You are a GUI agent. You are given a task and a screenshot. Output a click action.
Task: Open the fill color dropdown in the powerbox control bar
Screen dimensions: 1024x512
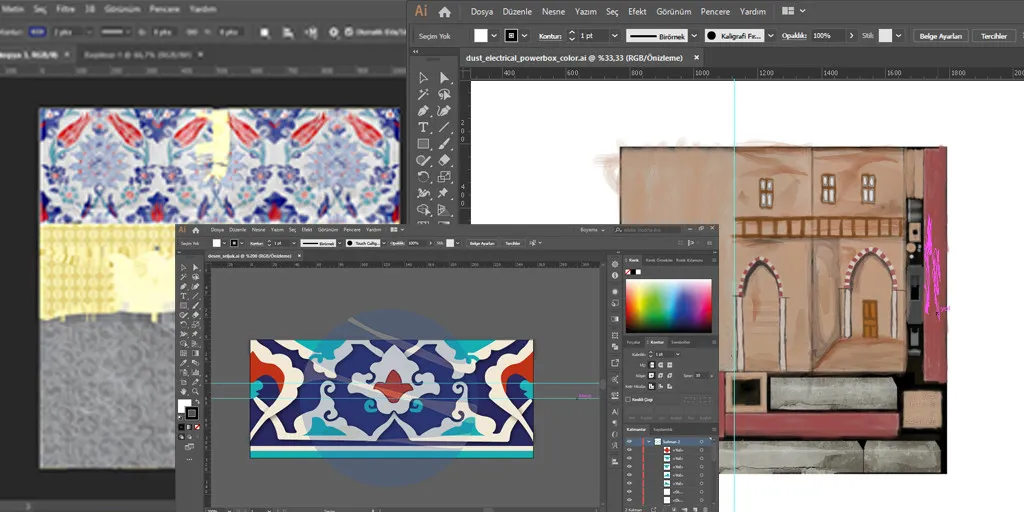point(494,36)
